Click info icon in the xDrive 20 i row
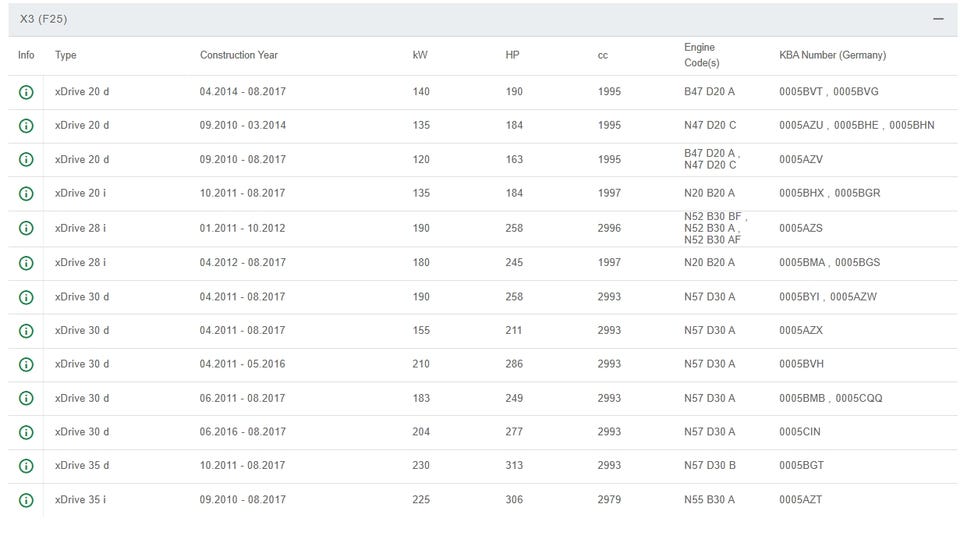This screenshot has width=960, height=536. tap(26, 194)
